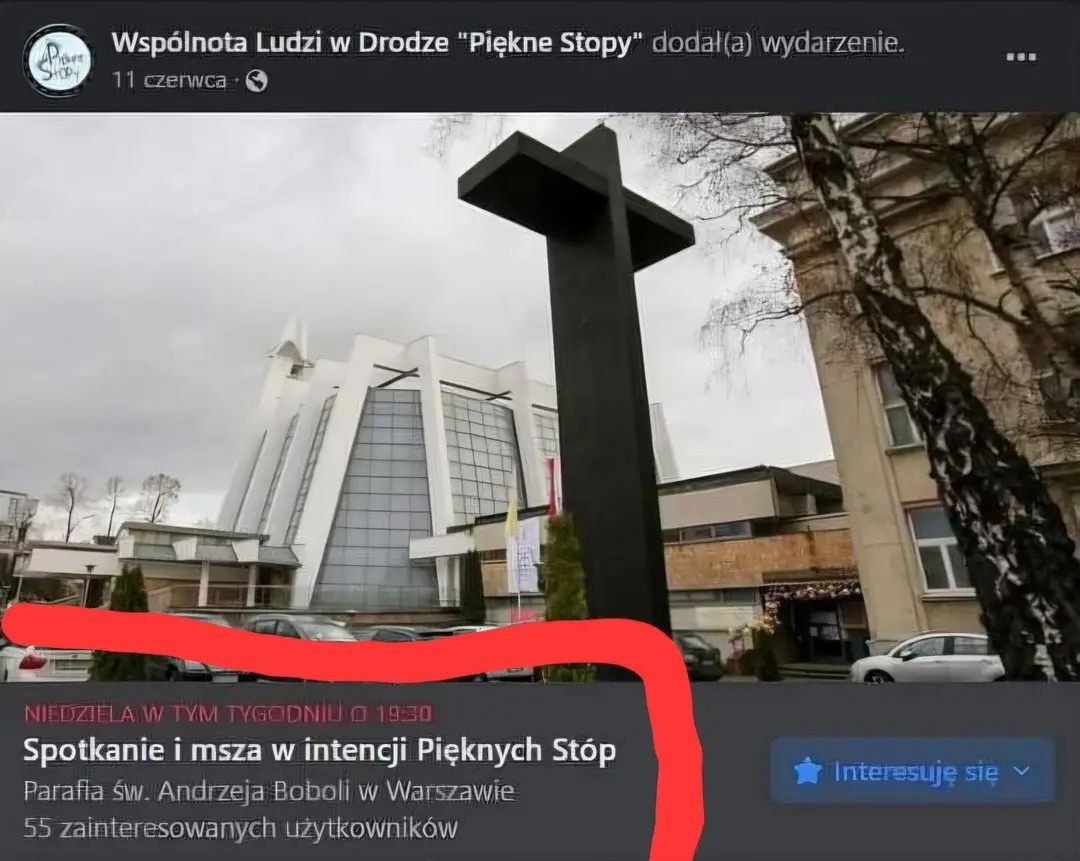Click the white church building in the photo

(x=386, y=468)
